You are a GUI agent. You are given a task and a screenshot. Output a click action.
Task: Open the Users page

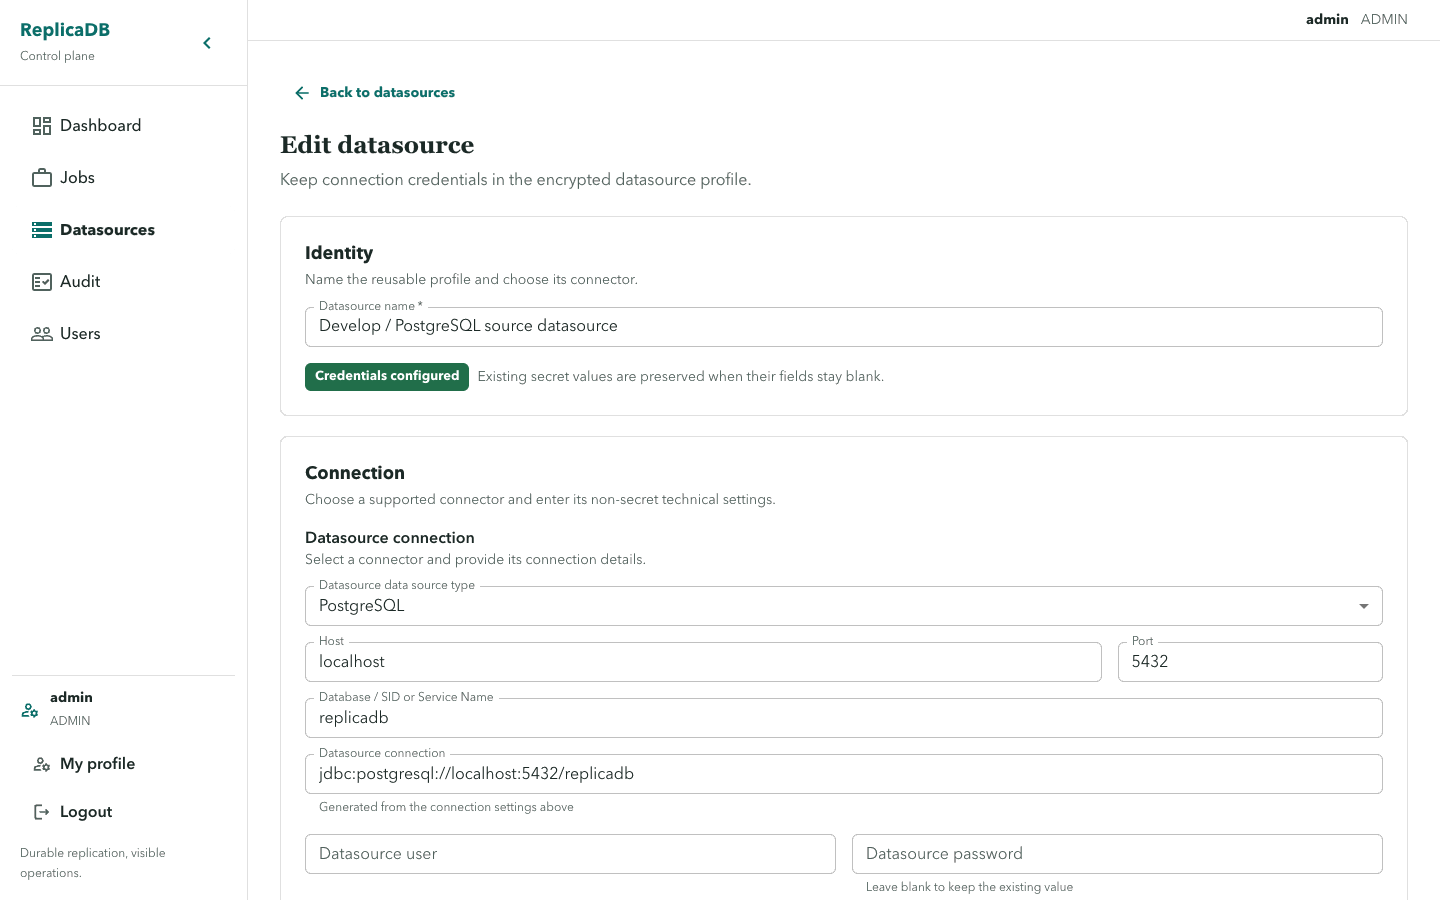(x=124, y=334)
